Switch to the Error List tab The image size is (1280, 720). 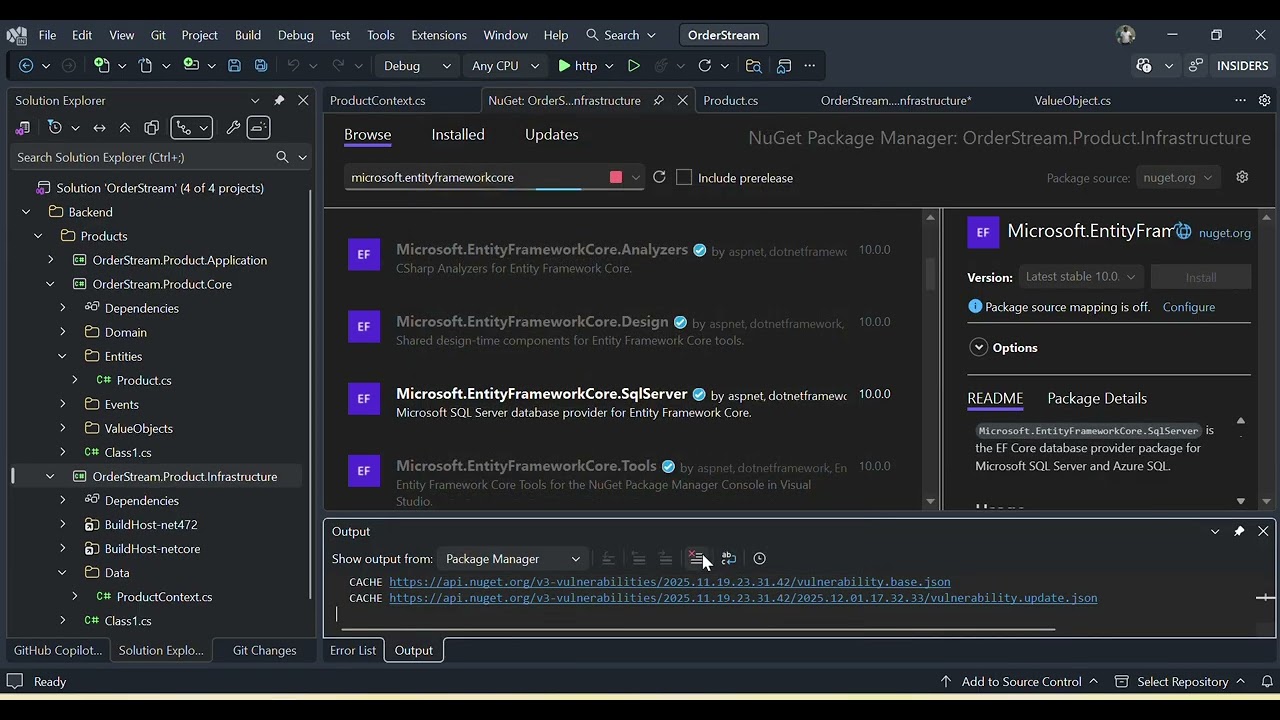point(353,650)
